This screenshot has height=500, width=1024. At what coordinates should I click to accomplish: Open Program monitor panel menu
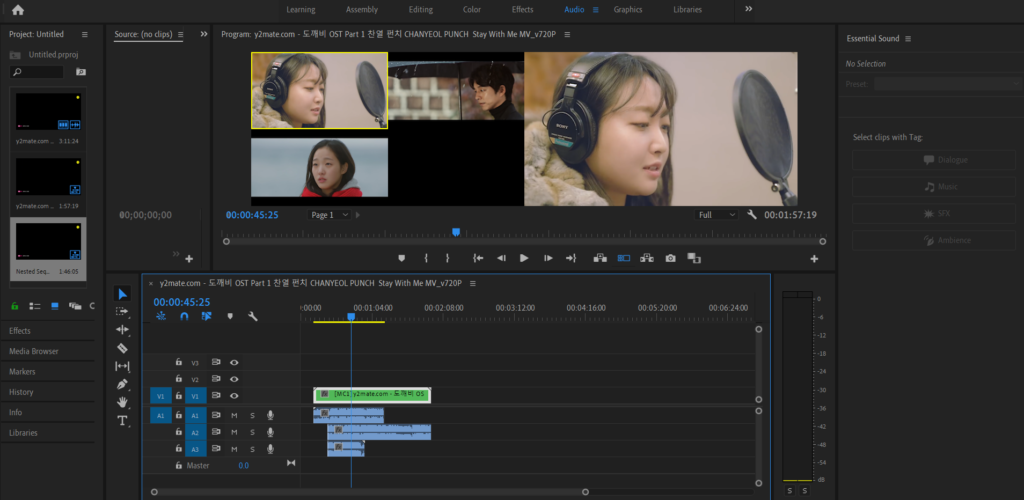567,34
